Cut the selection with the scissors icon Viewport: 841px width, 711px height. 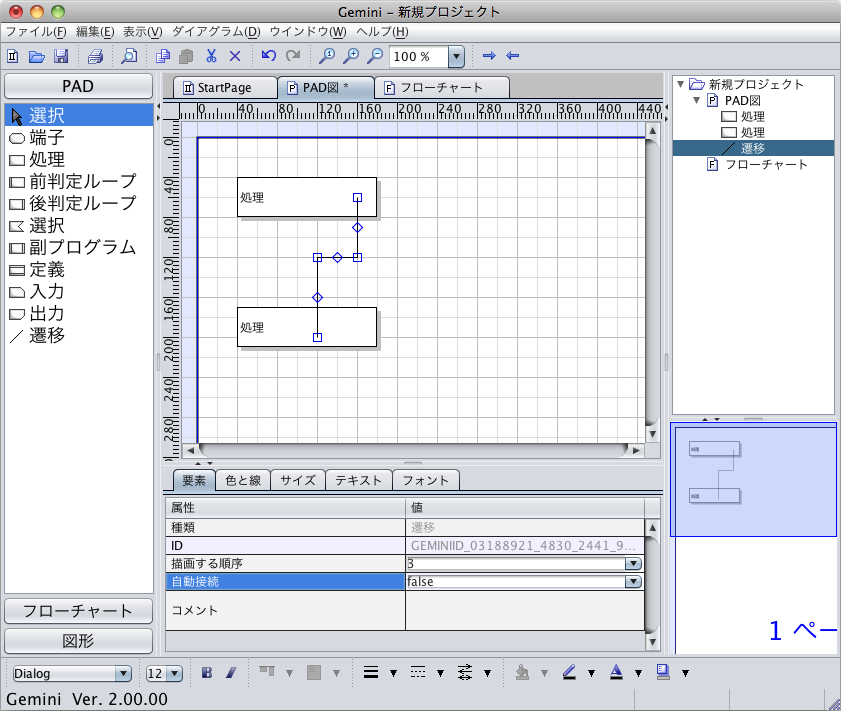coord(211,56)
